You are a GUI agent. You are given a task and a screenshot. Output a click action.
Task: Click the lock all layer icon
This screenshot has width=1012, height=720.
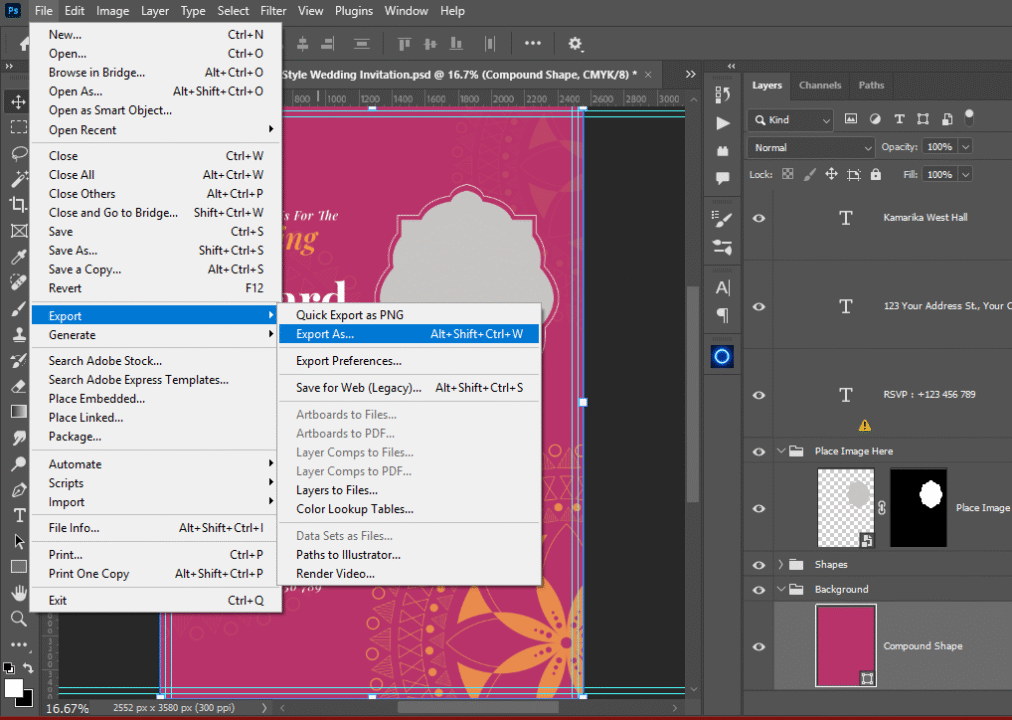[x=876, y=174]
